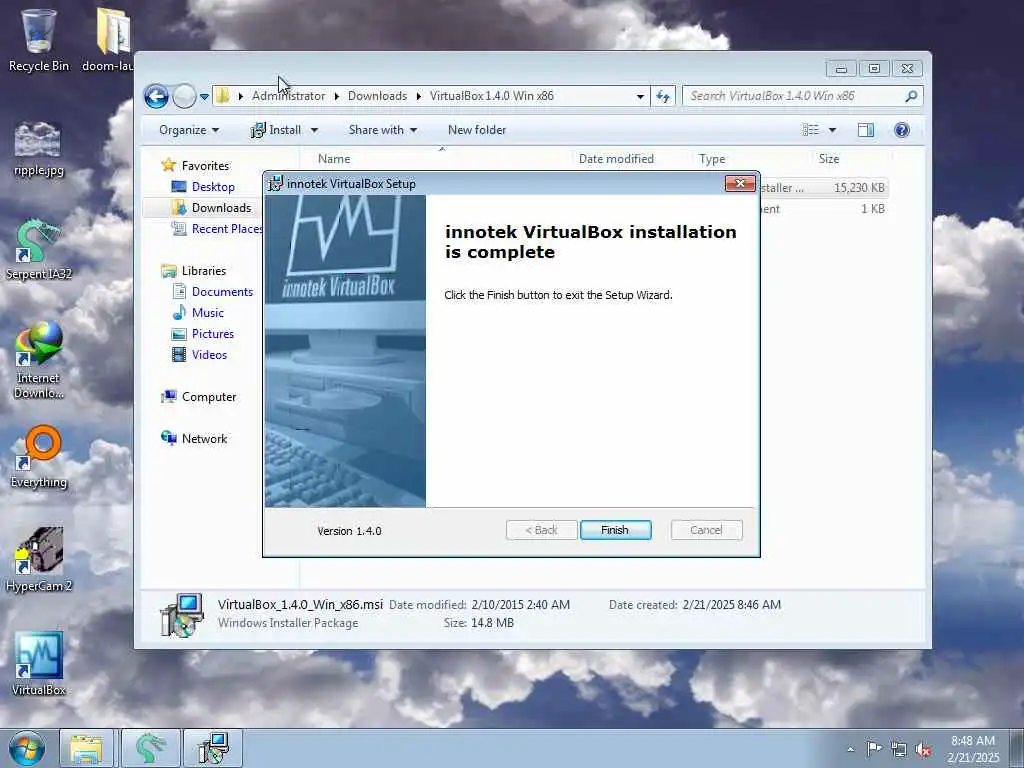Screen dimensions: 1024x768
Task: Open the Organize menu
Action: [x=189, y=130]
